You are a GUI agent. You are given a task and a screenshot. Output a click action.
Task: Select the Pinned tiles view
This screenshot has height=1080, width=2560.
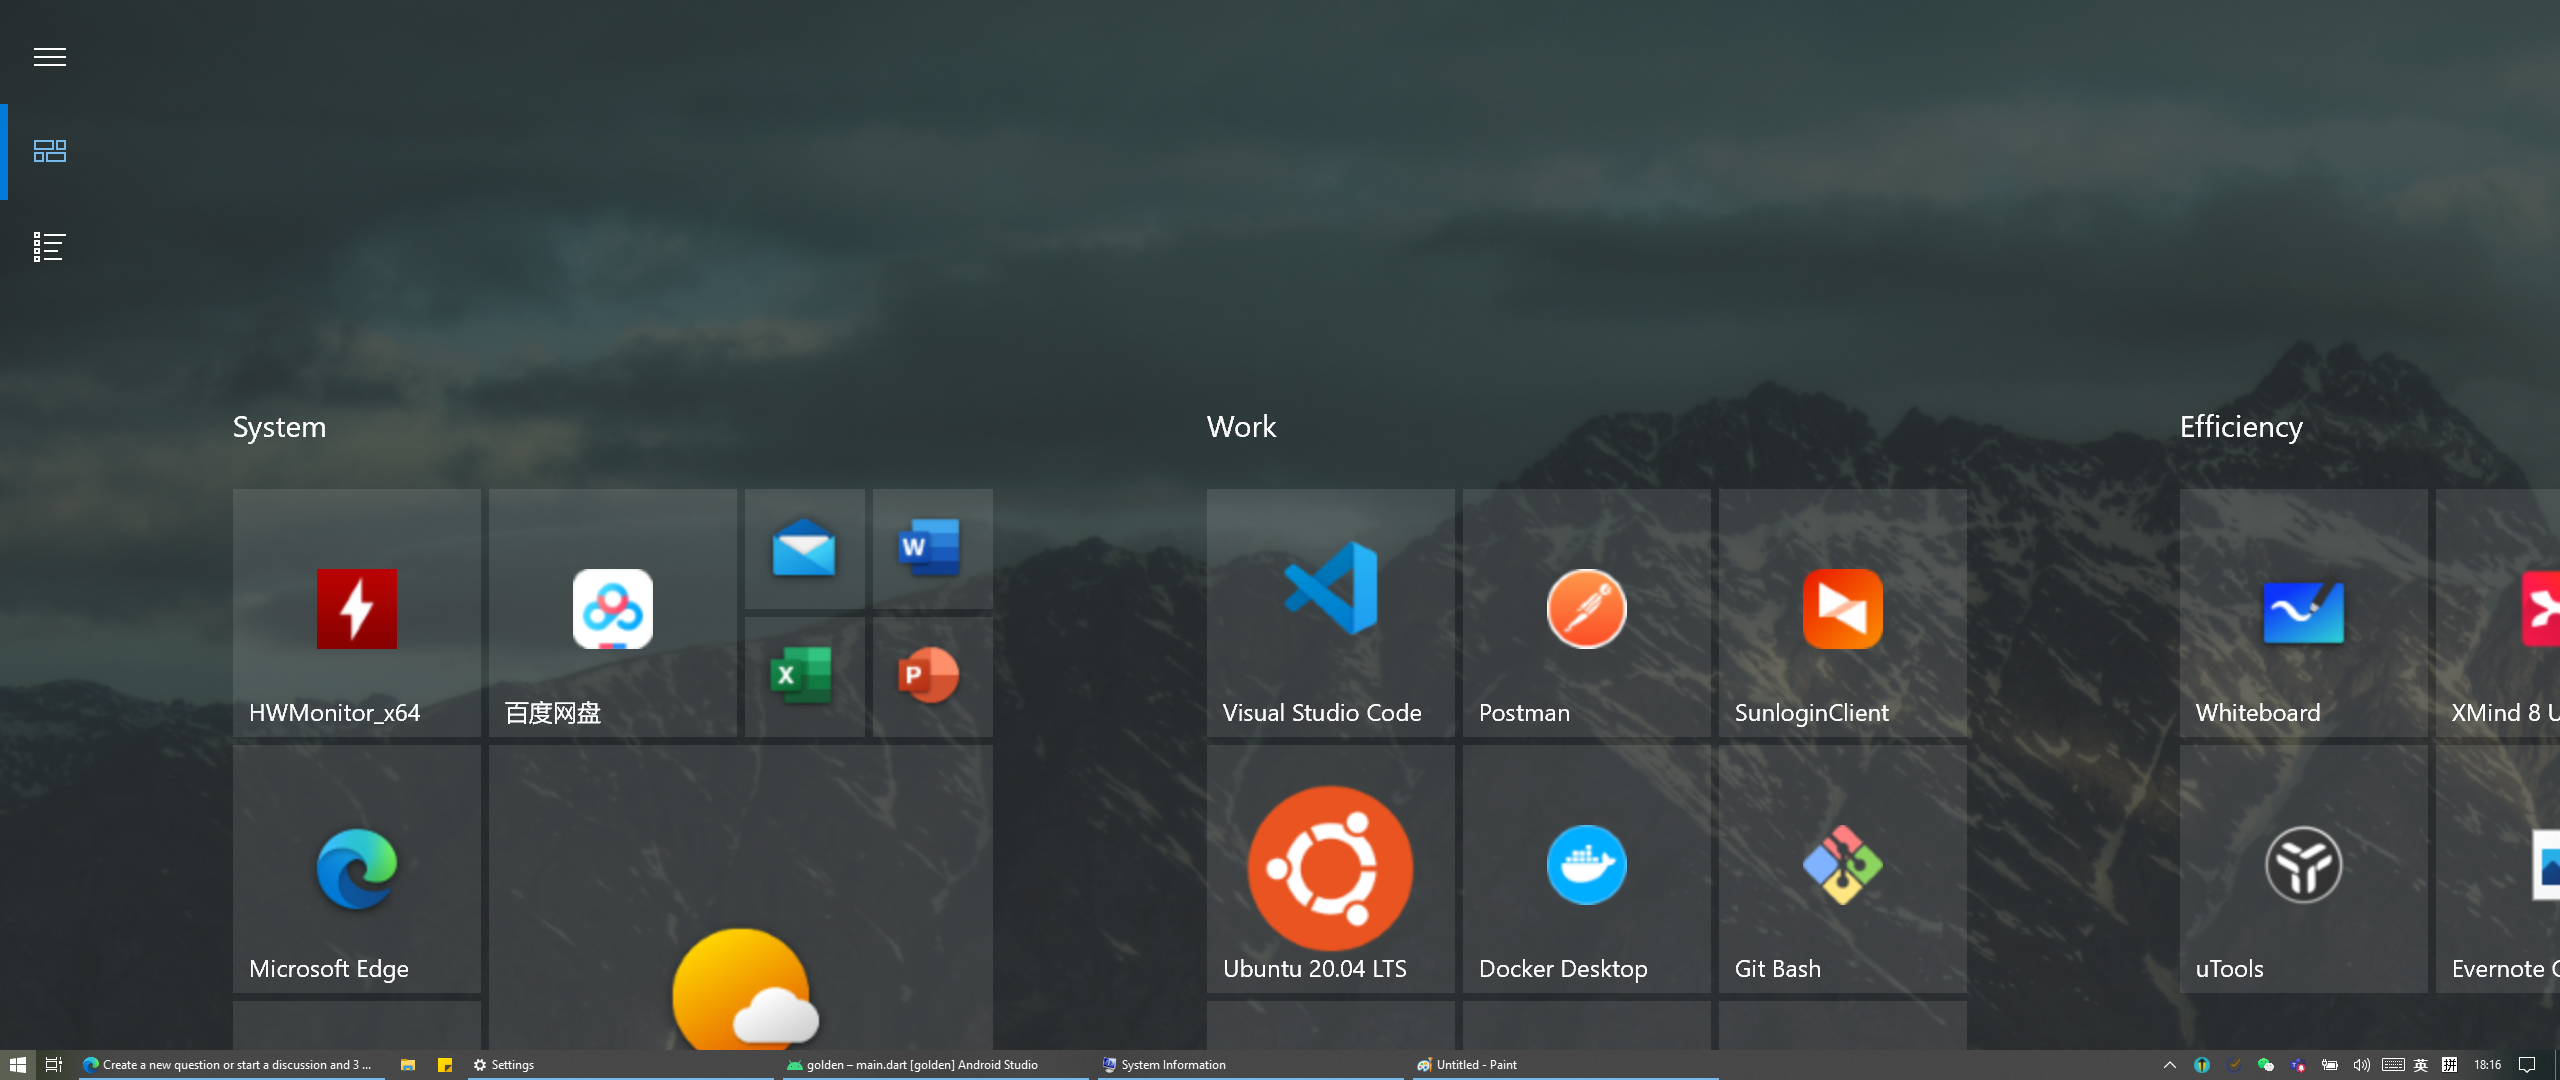coord(50,151)
